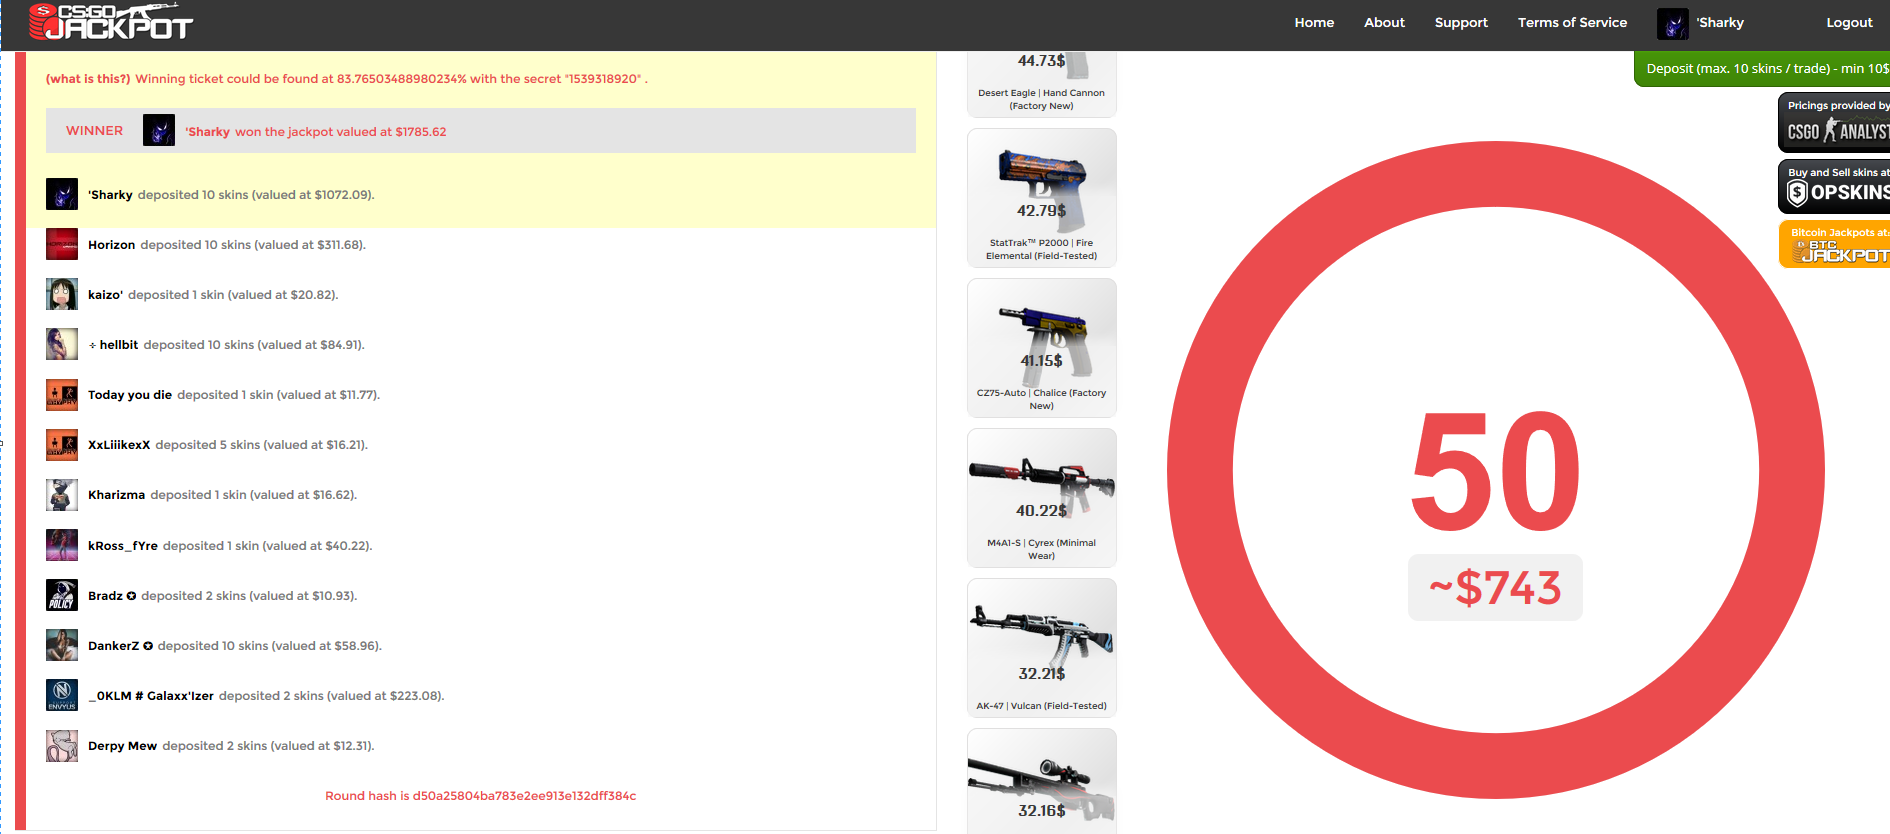Click the CSGO Jackpot logo
The height and width of the screenshot is (834, 1890).
coord(110,22)
